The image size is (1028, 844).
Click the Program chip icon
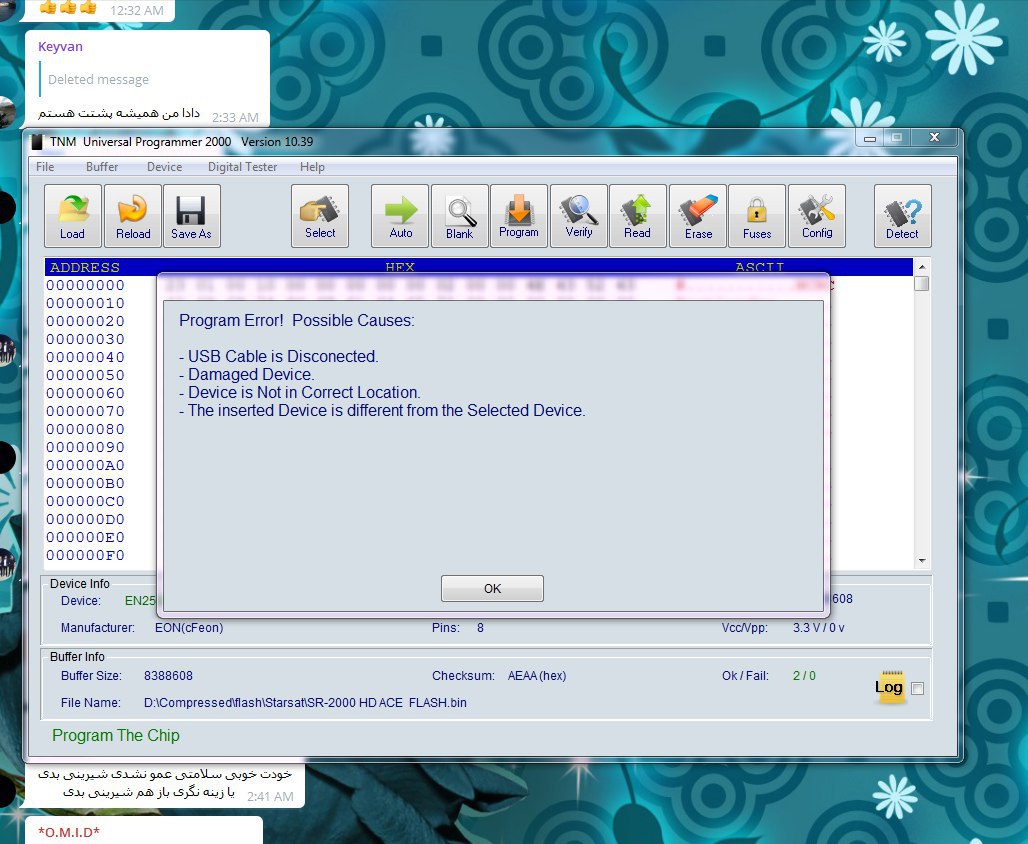519,216
